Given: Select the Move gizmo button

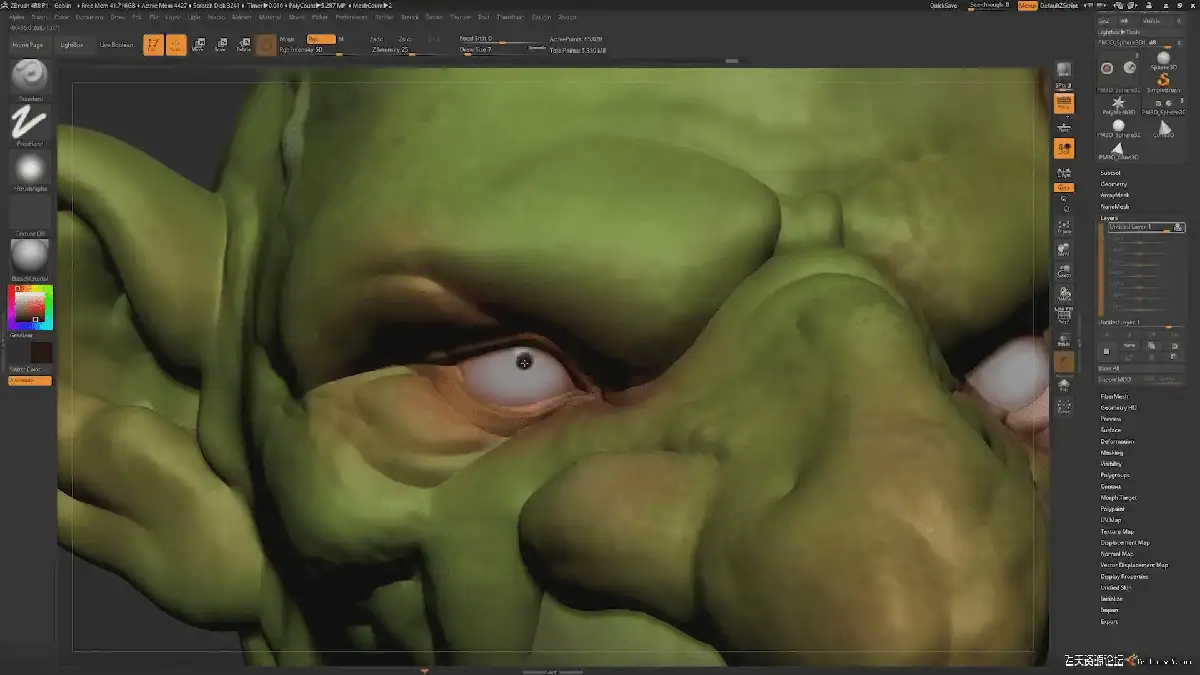Looking at the screenshot, I should pos(198,45).
